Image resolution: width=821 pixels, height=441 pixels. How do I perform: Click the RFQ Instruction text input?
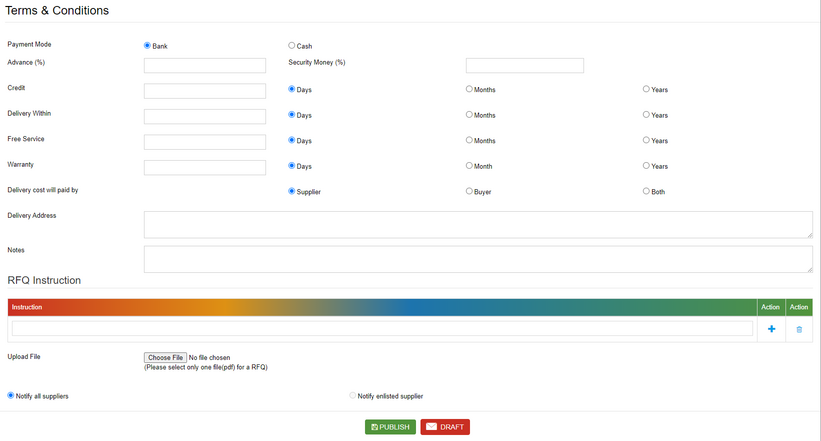[x=382, y=329]
